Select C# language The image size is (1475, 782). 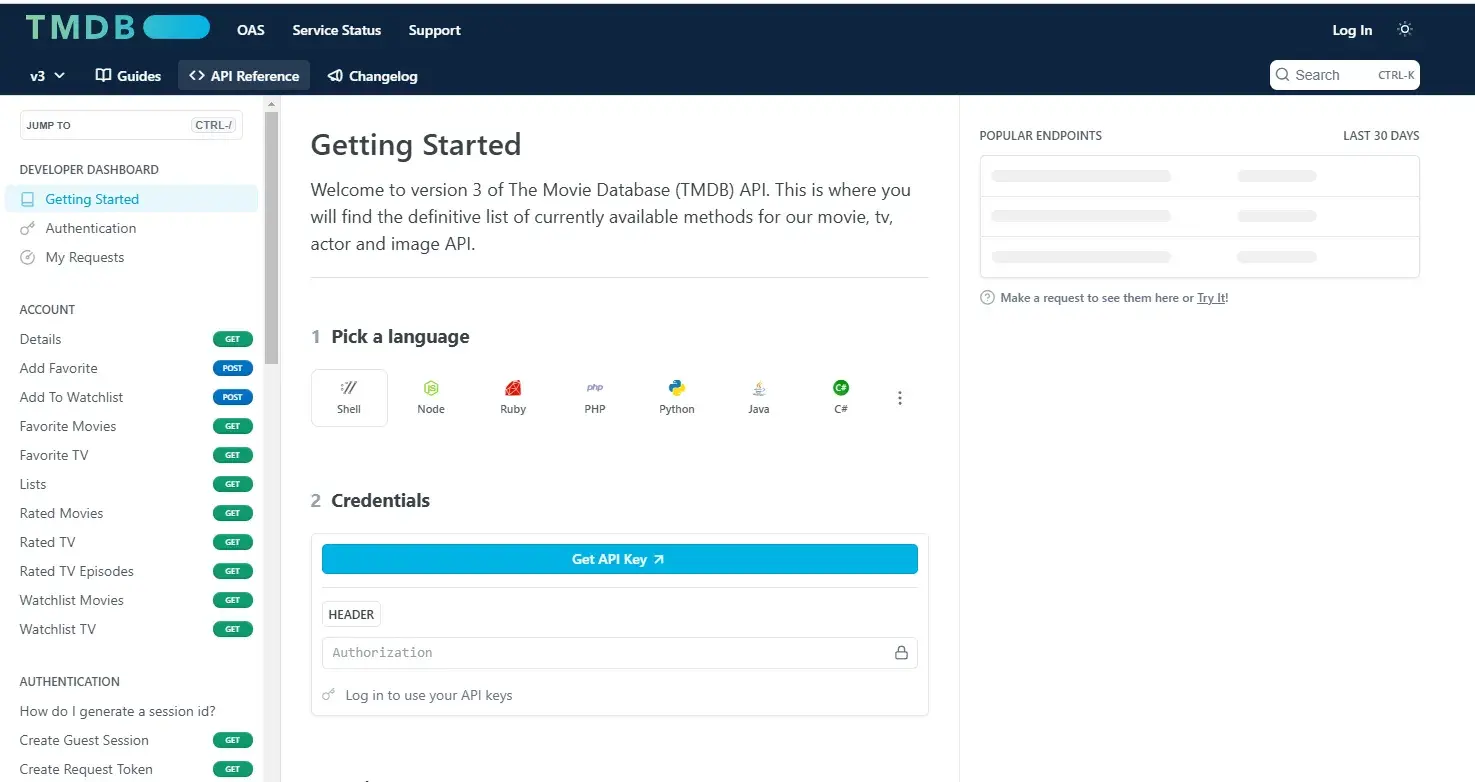click(x=841, y=398)
